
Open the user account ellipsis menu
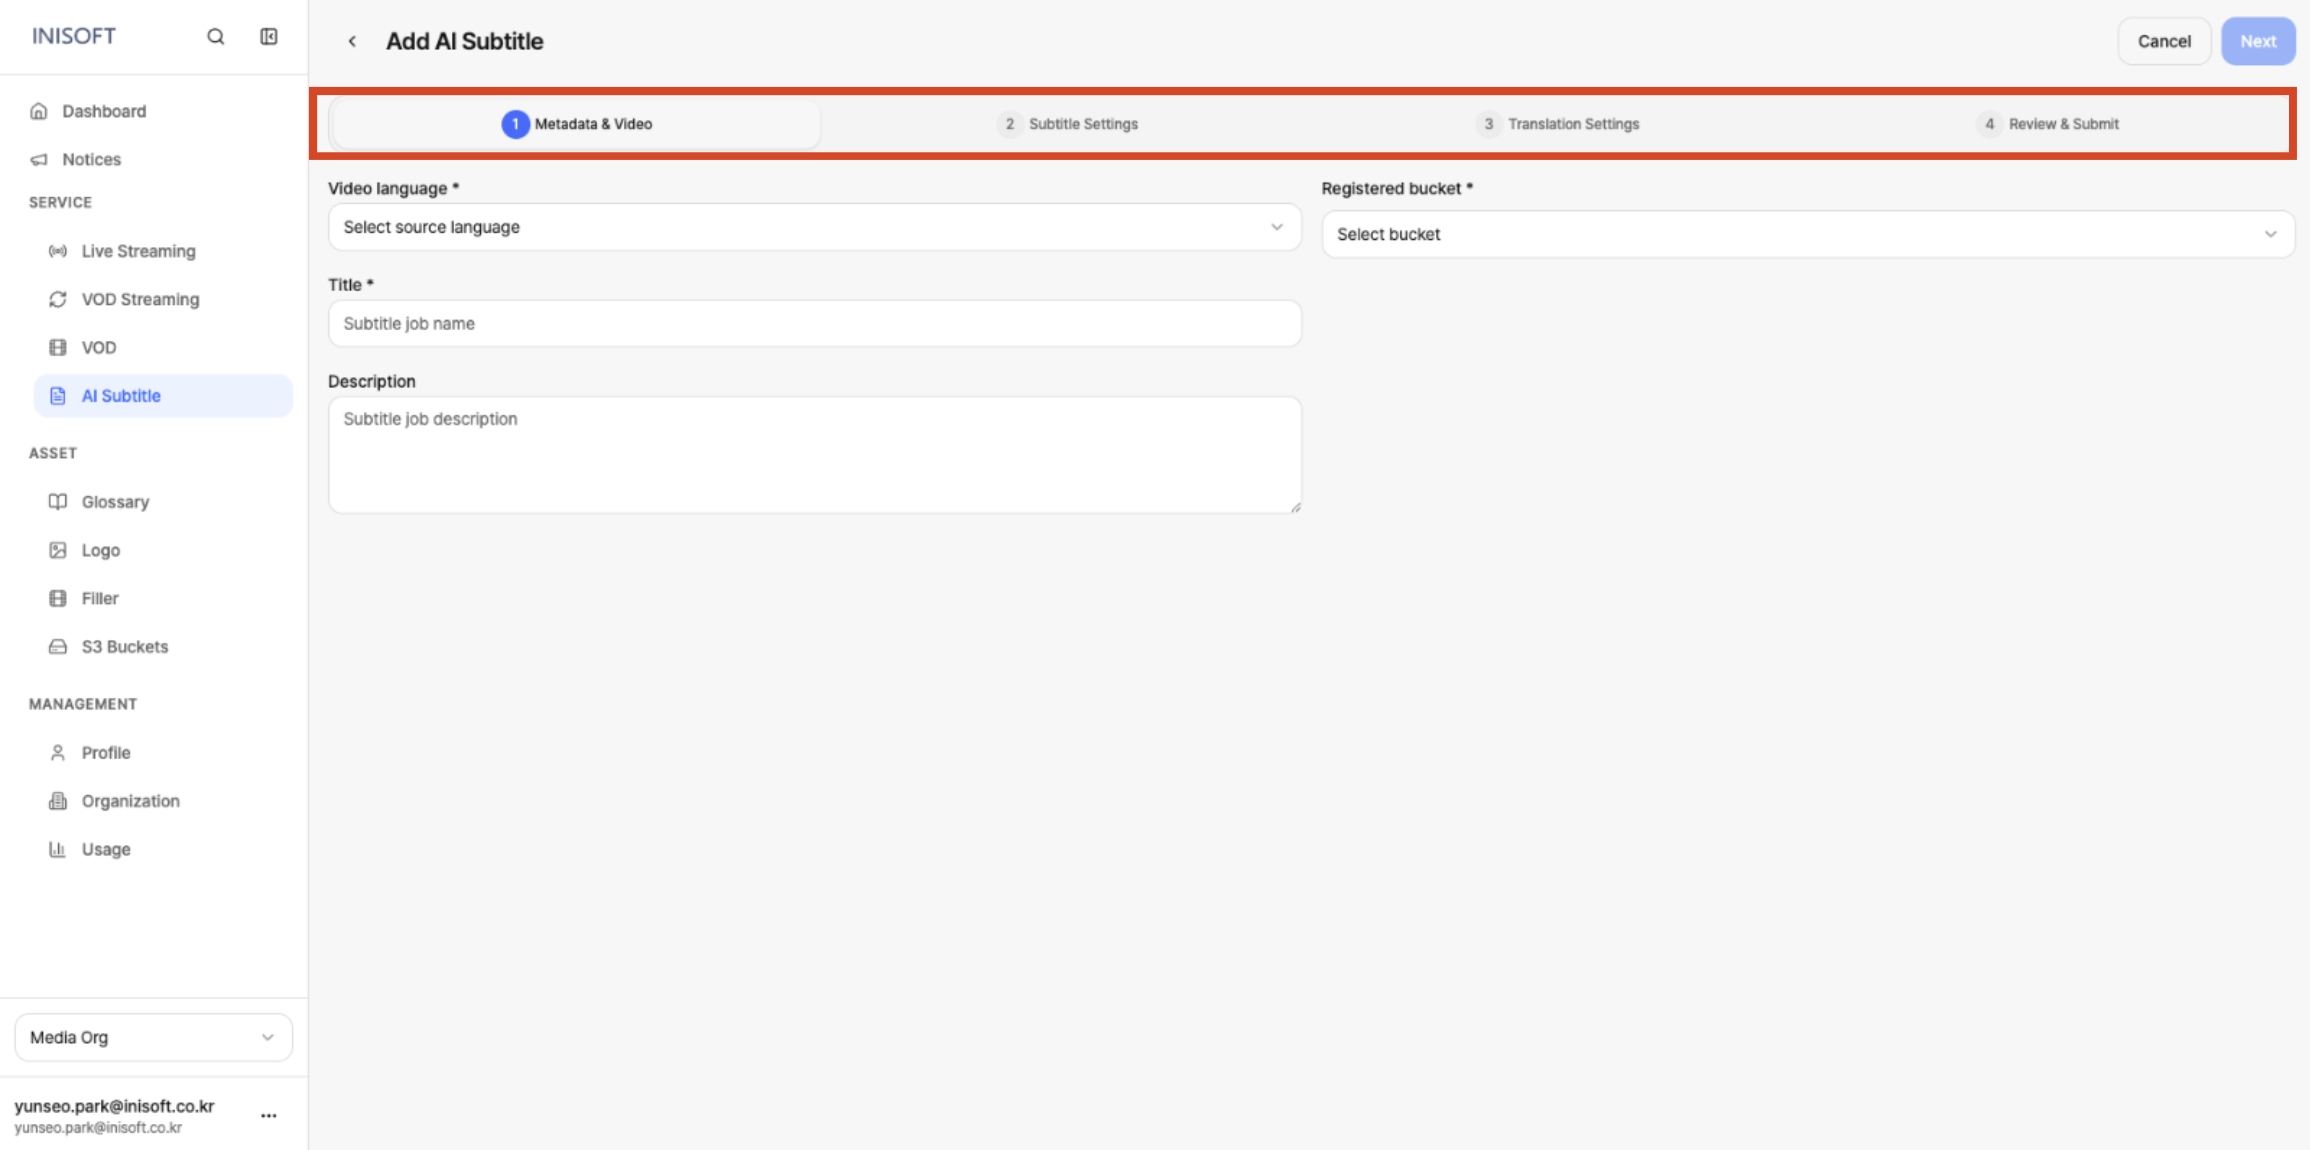(269, 1116)
